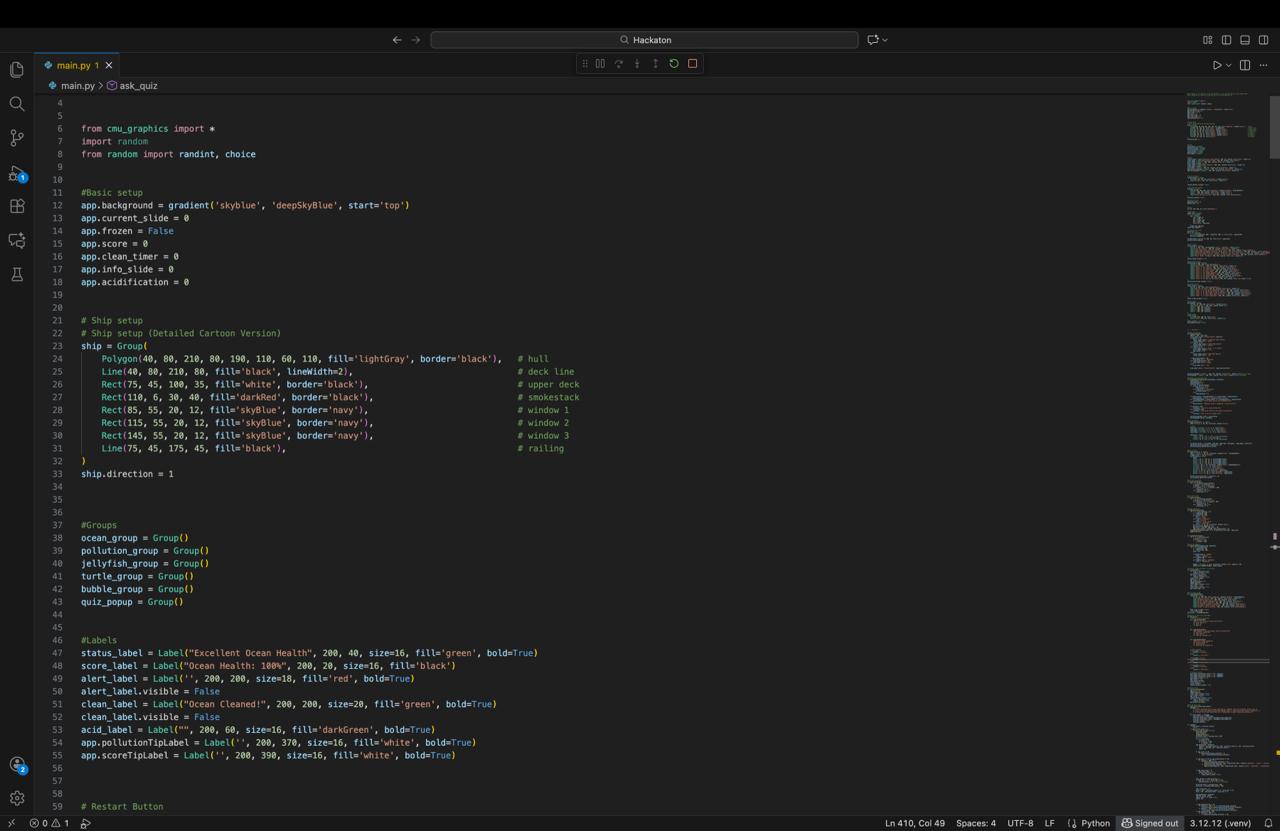The width and height of the screenshot is (1280, 831).
Task: Click the '# Restart Button' comment
Action: [x=122, y=806]
